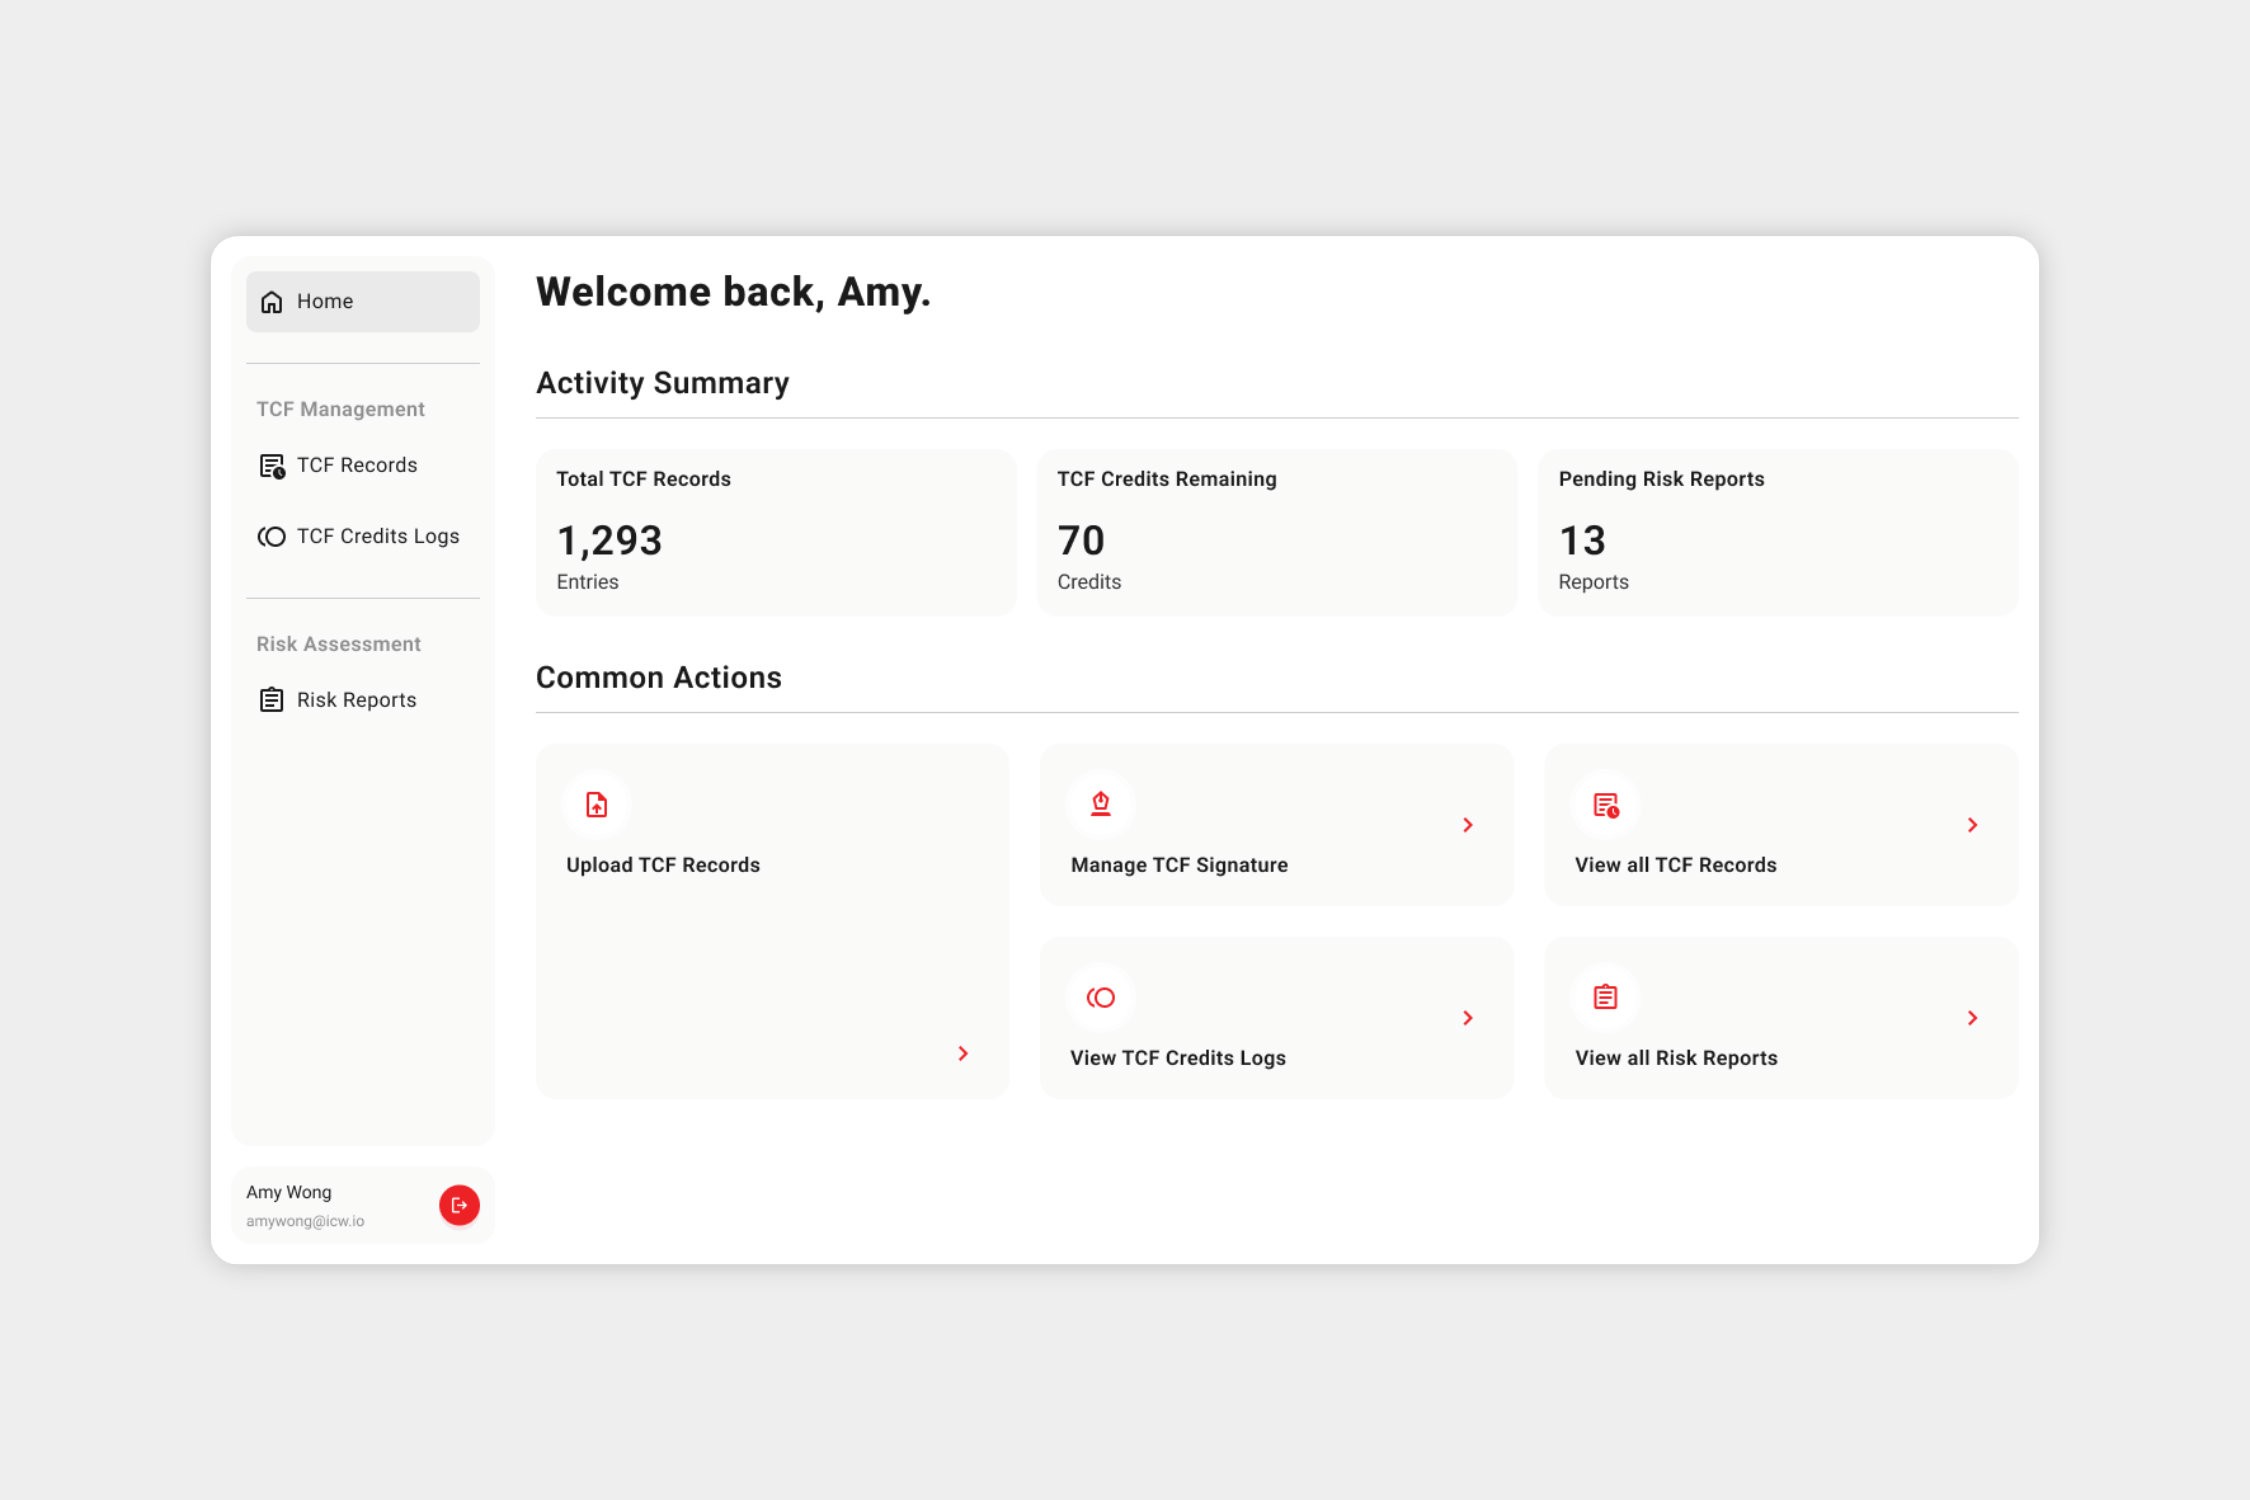
Task: Click the red credits coins card icon
Action: pyautogui.click(x=1101, y=997)
